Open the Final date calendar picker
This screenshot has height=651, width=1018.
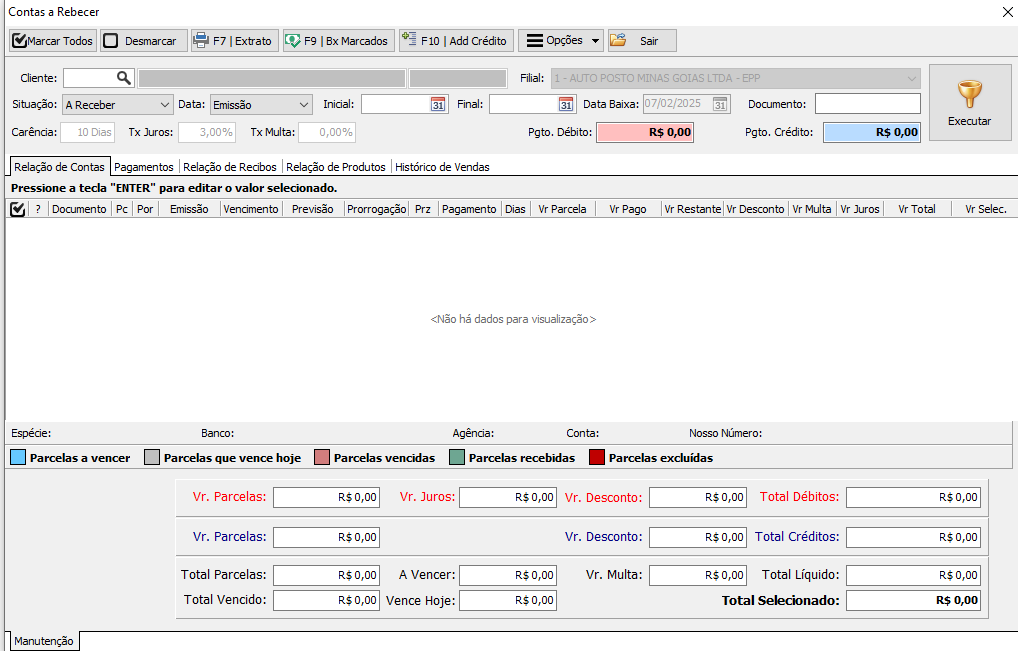[566, 104]
